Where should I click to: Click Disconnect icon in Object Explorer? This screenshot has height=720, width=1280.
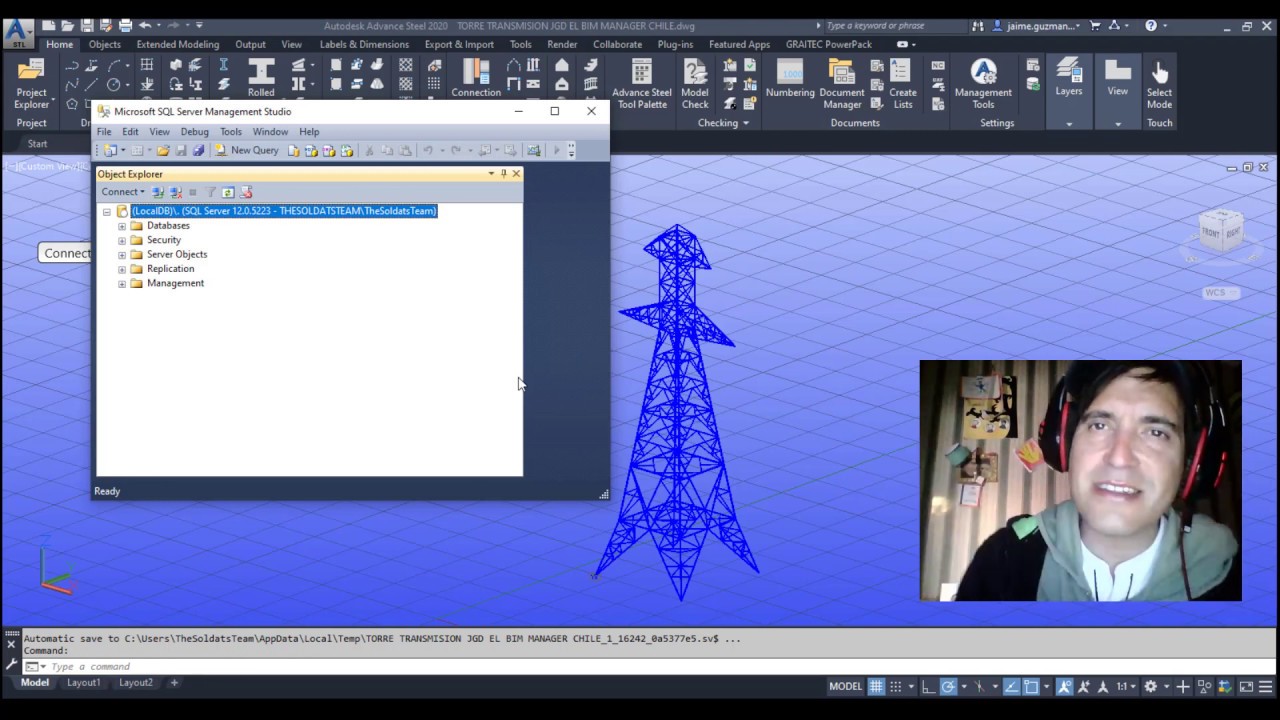[x=175, y=192]
